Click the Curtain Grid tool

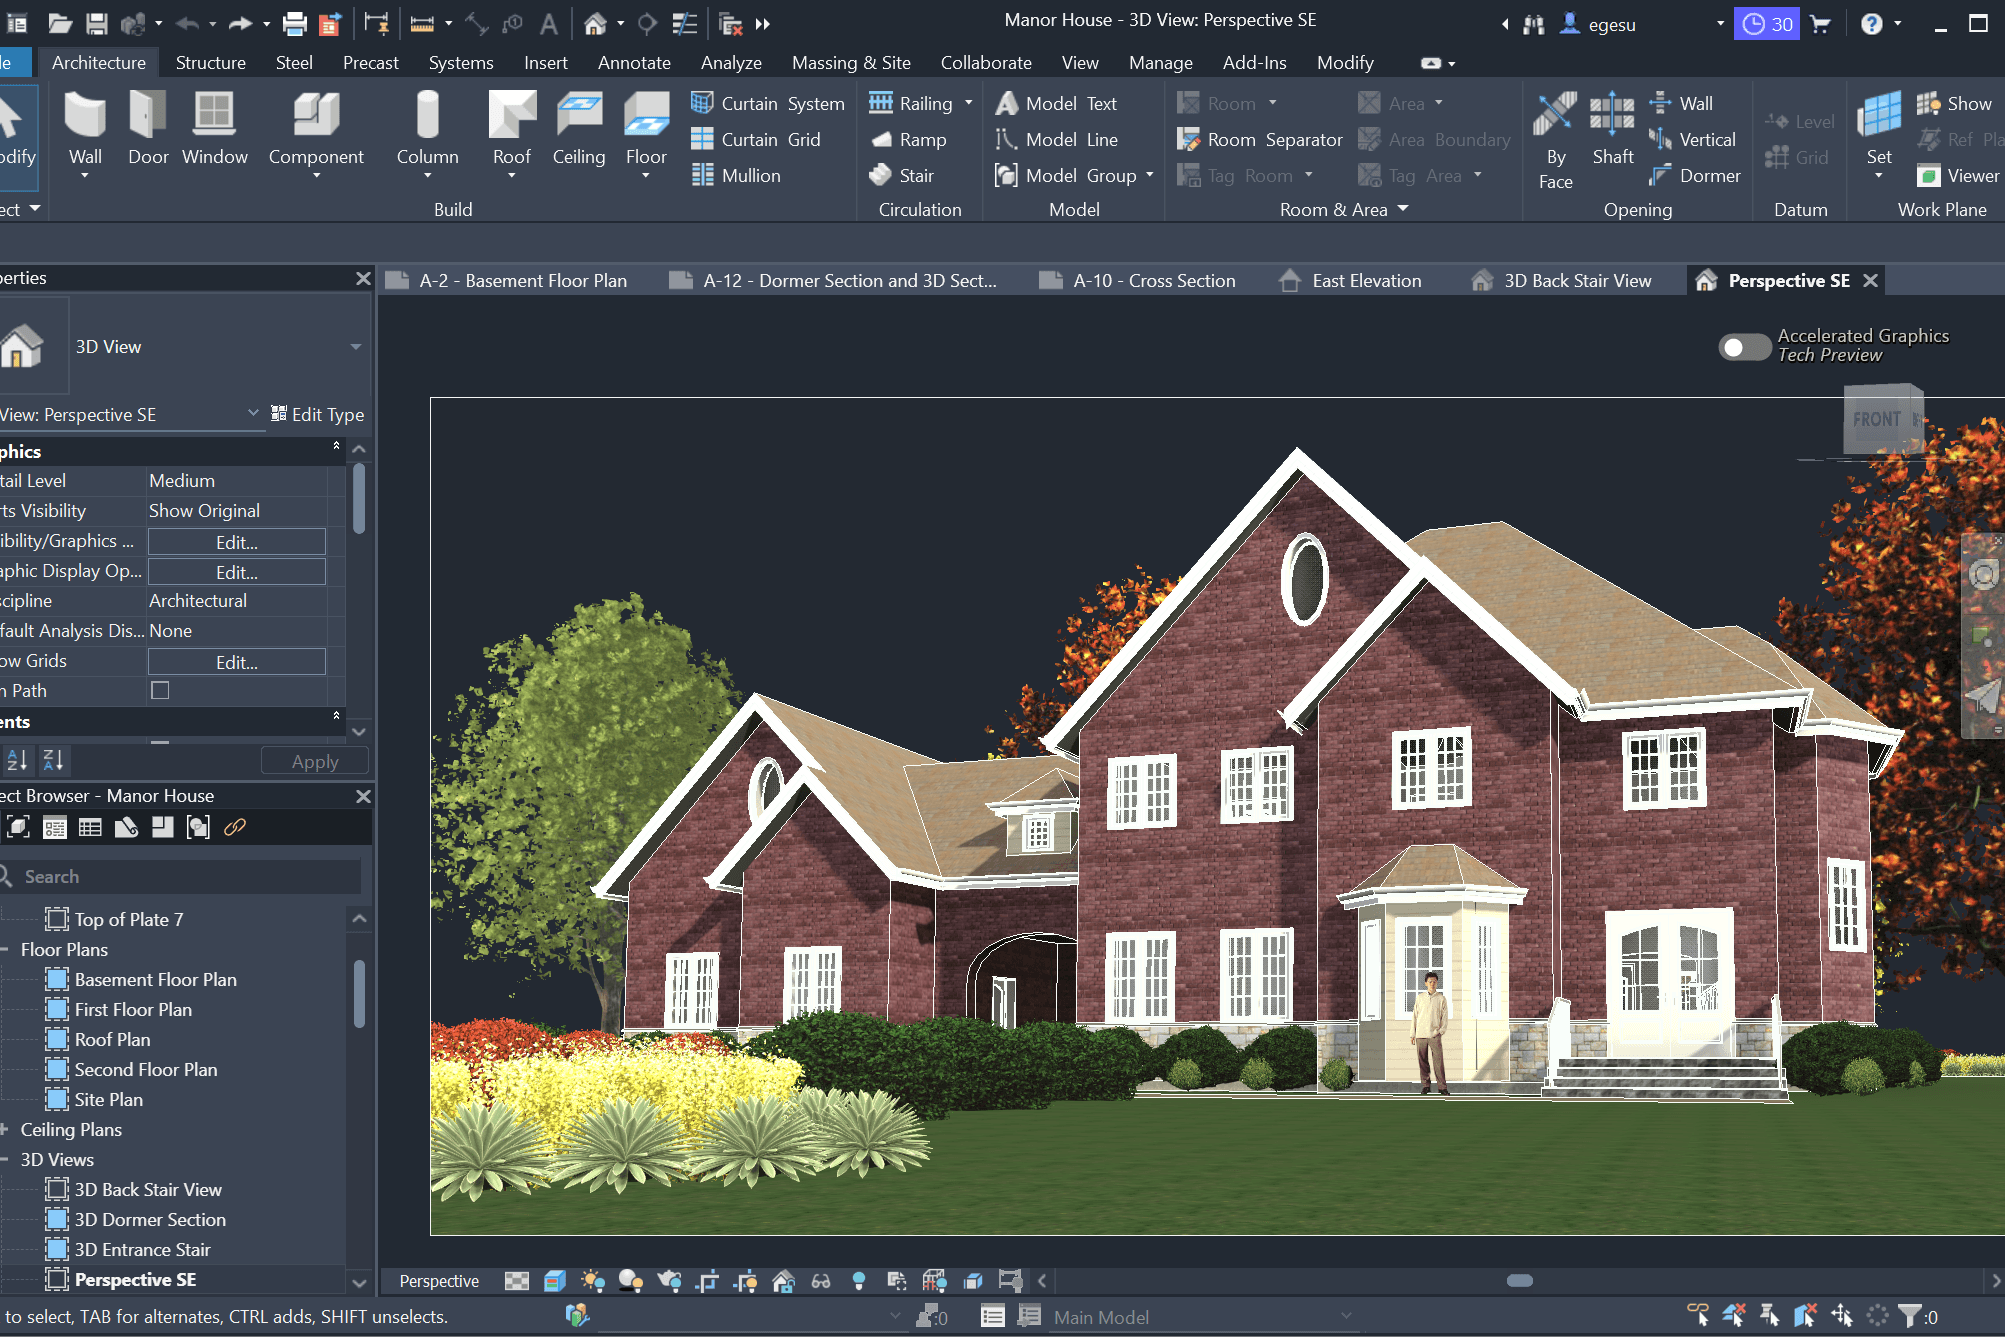tap(757, 139)
